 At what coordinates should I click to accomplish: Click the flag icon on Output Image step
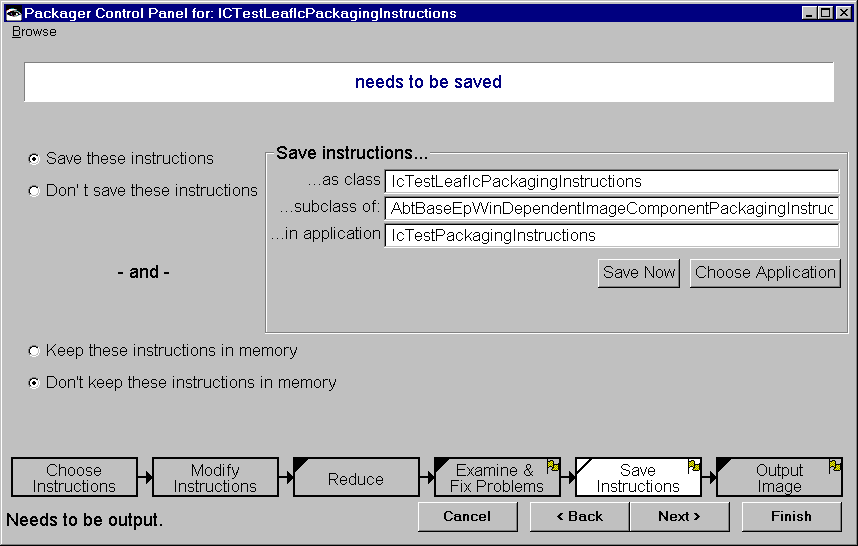point(834,466)
